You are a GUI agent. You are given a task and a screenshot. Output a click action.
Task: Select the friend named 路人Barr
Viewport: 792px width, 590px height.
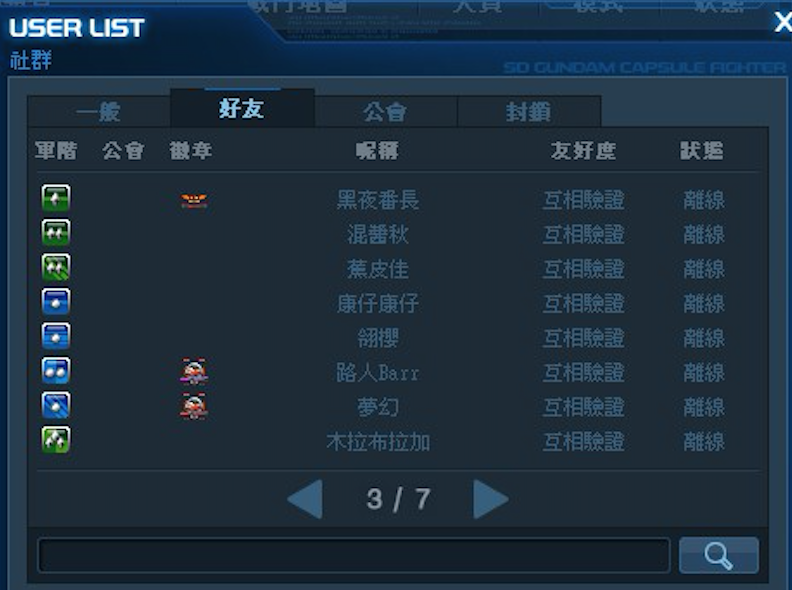[x=378, y=373]
